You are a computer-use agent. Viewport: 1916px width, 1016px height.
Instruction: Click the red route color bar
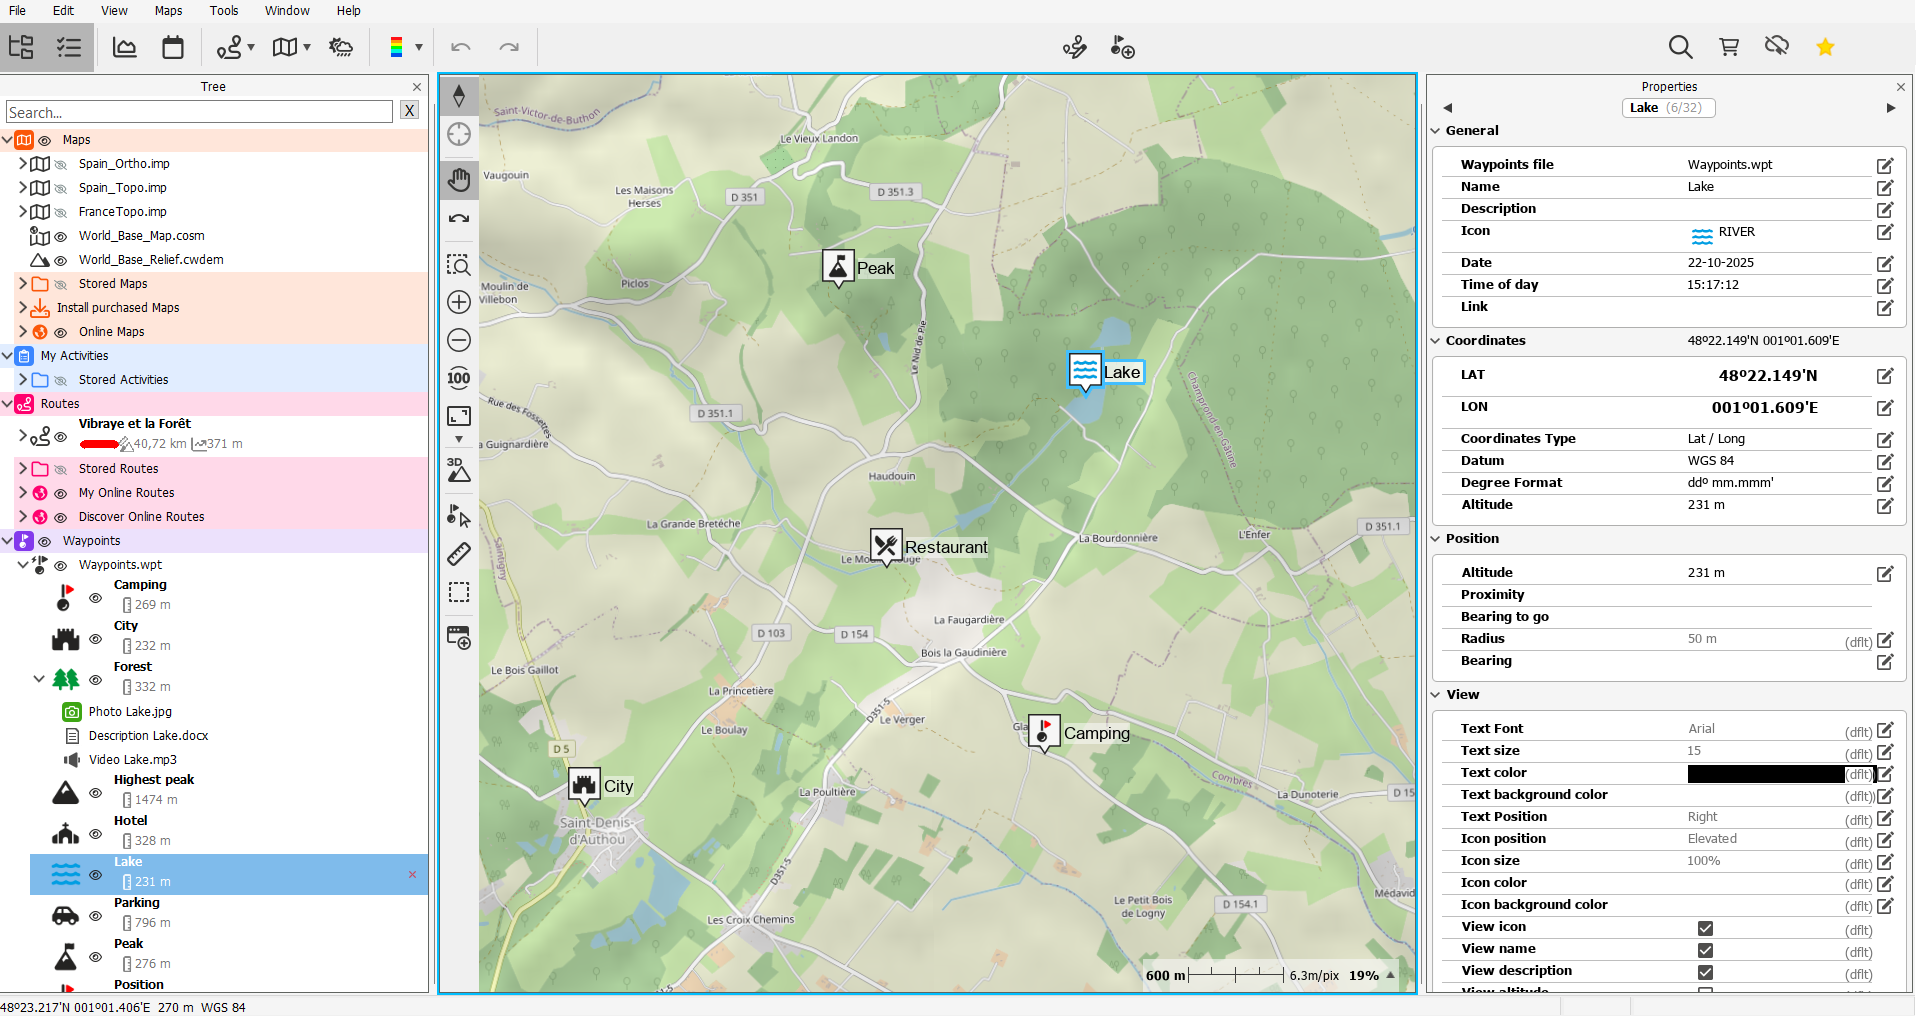[100, 444]
